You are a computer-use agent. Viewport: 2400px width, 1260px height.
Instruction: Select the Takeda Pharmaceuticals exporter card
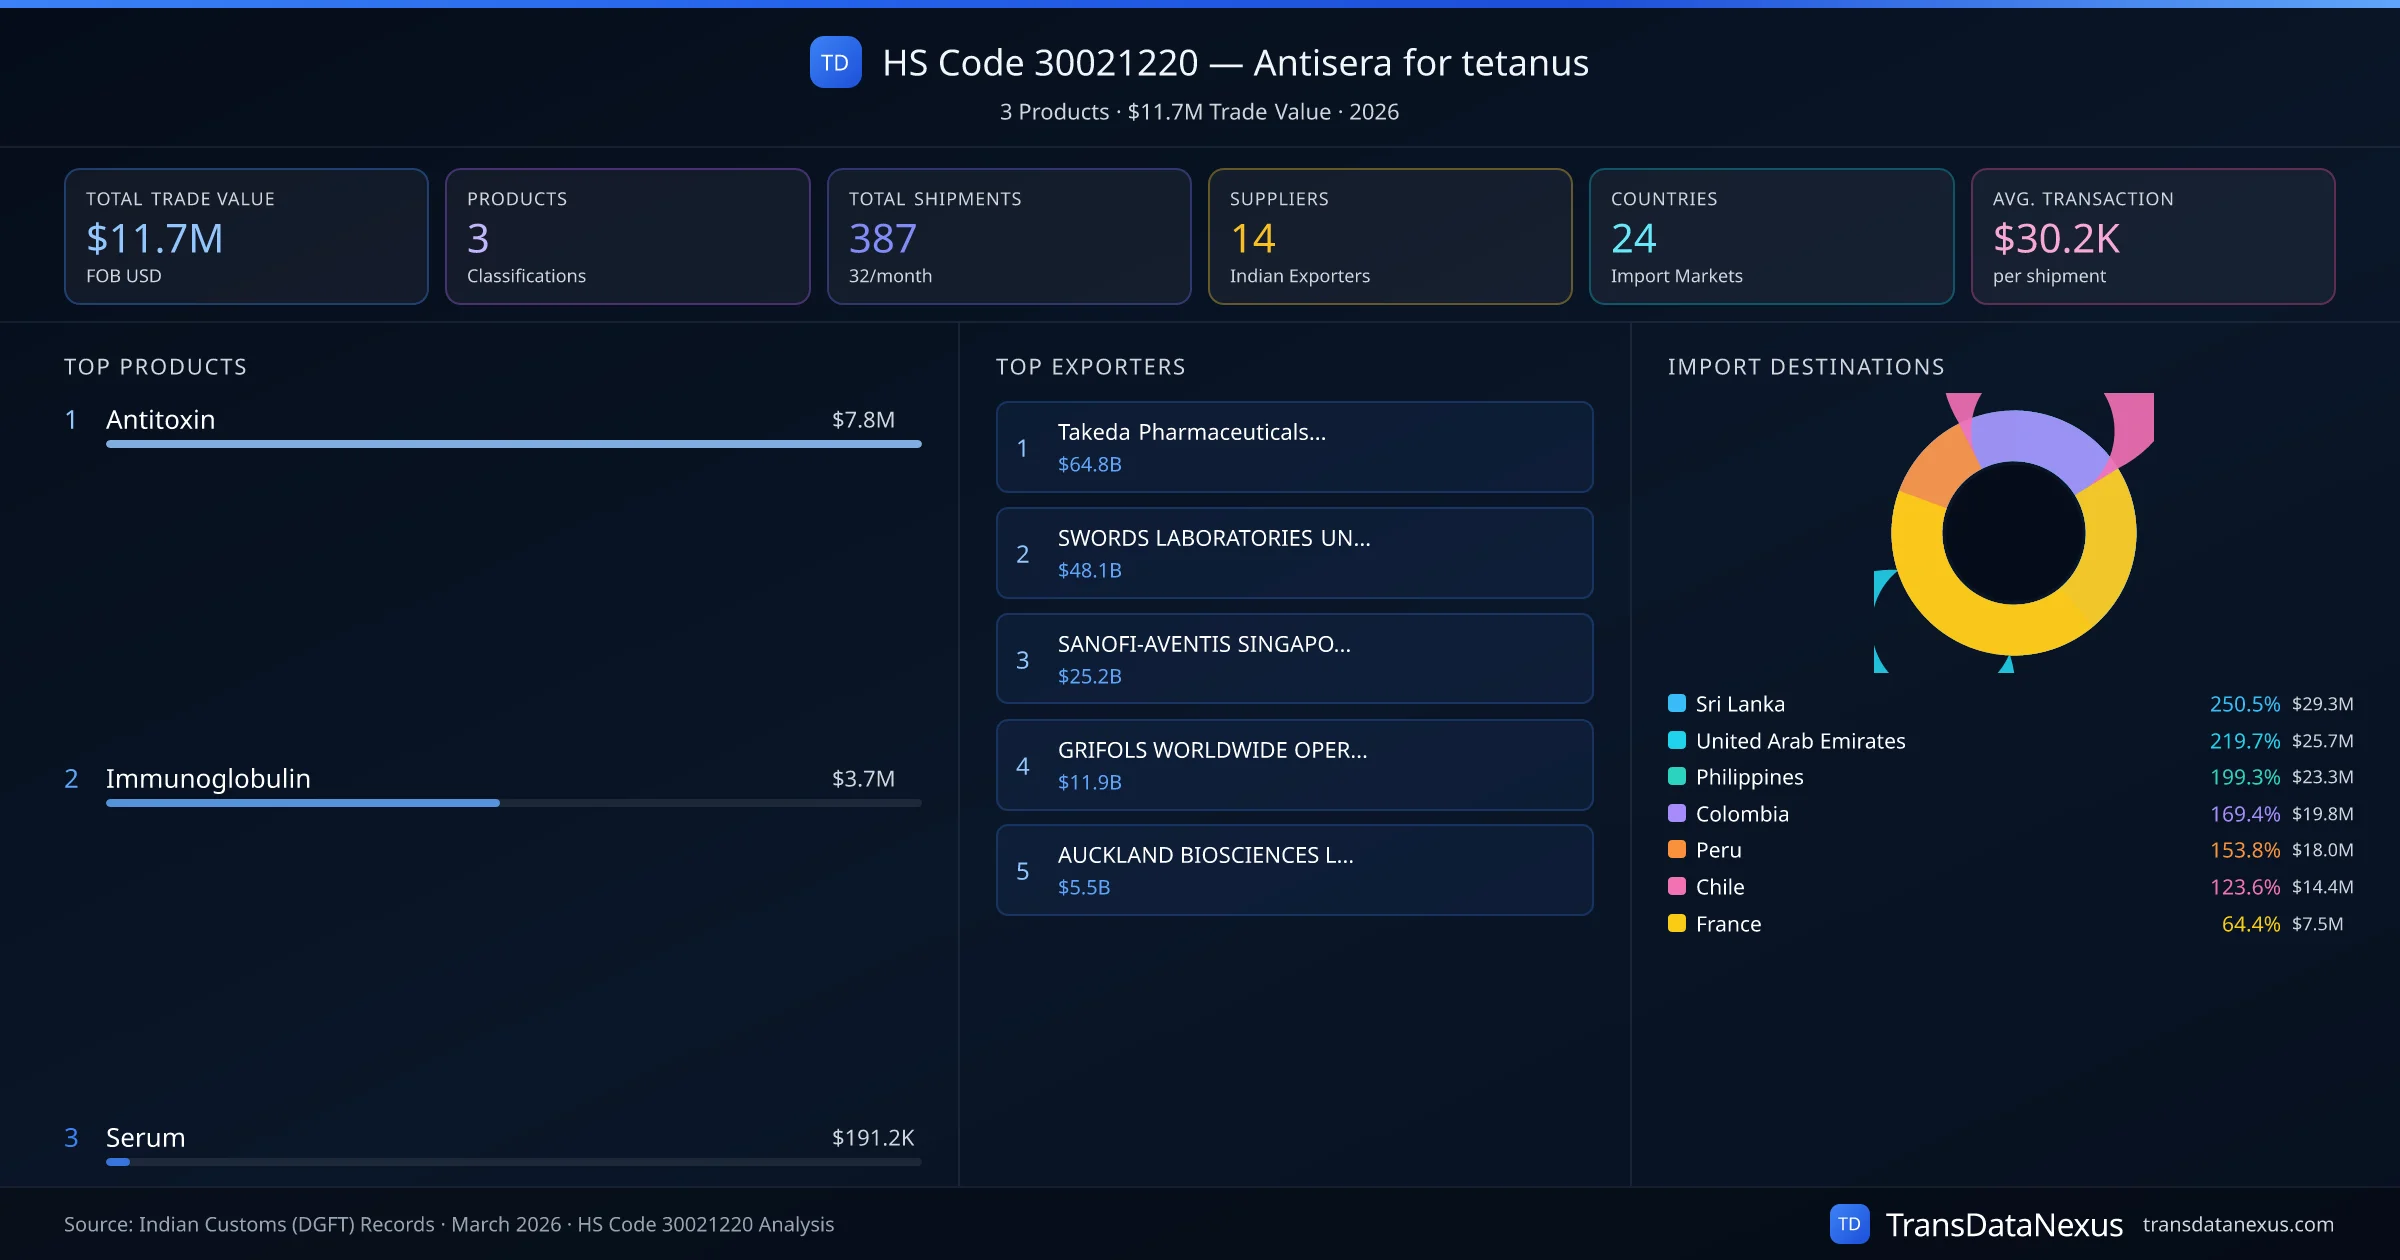[1294, 447]
